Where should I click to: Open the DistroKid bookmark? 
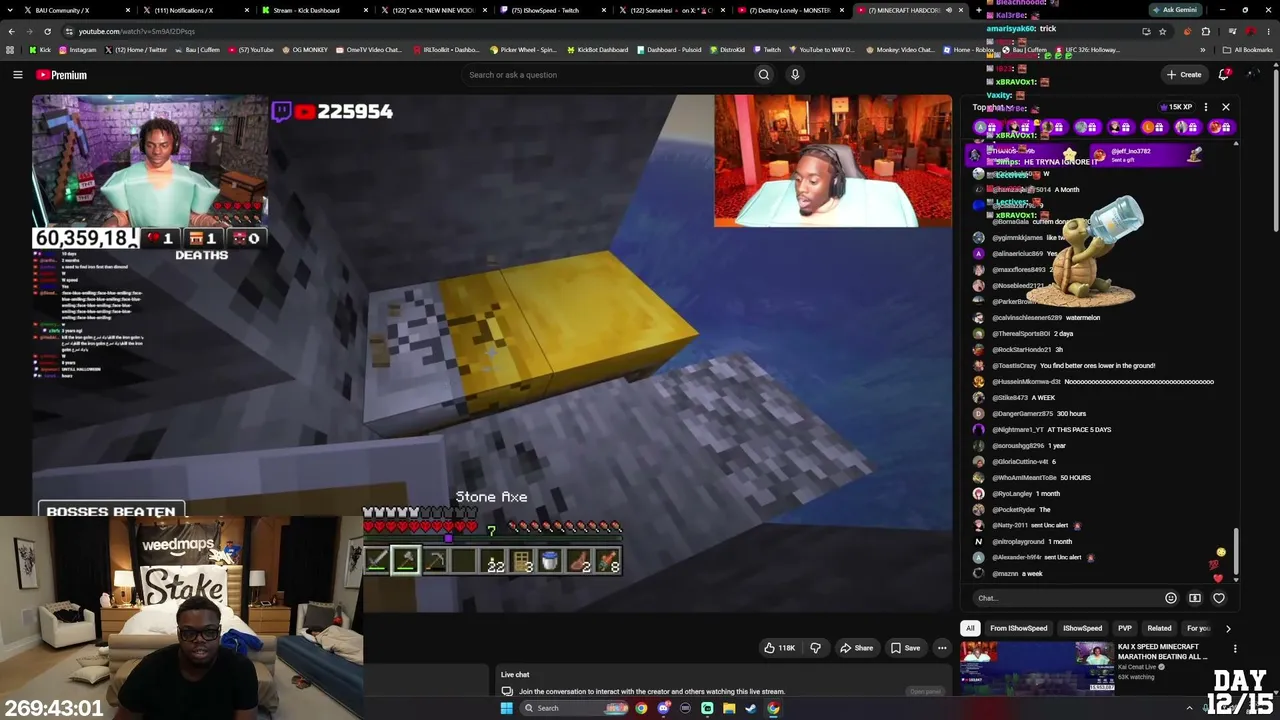click(730, 50)
